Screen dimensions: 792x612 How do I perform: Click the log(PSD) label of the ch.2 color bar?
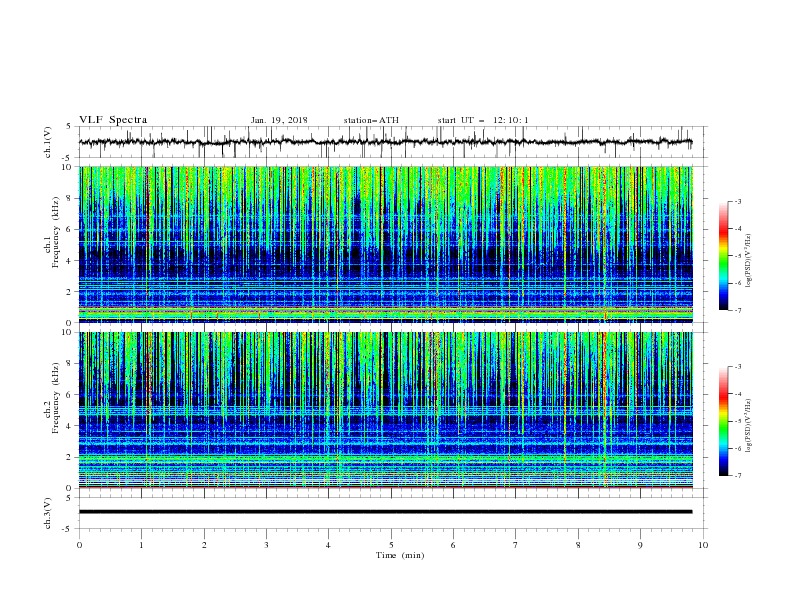(x=748, y=425)
